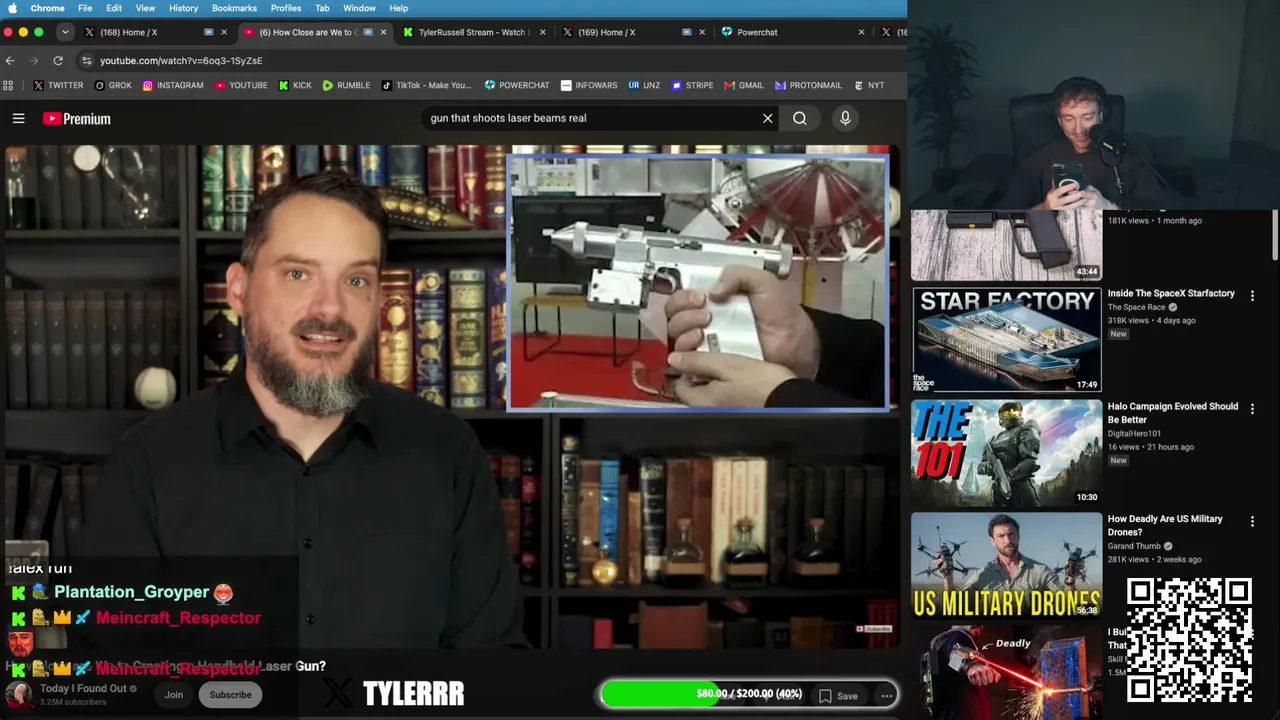Image resolution: width=1280 pixels, height=720 pixels.
Task: Open the Window menu
Action: (x=359, y=8)
